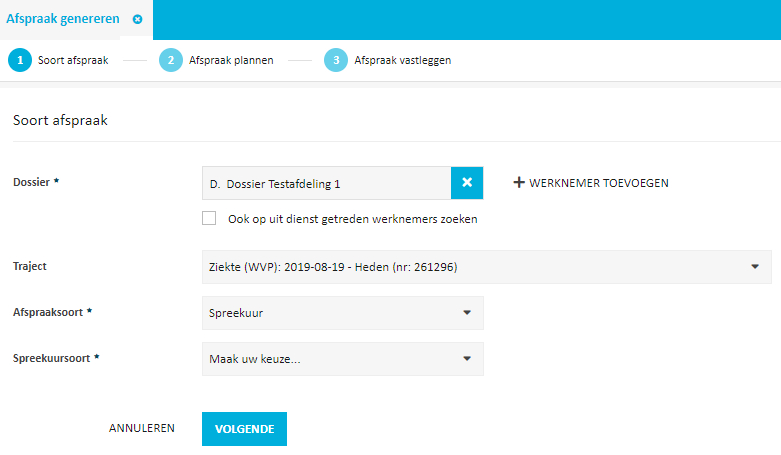Open the Spreekuursoort dropdown
Viewport: 781px width, 455px height.
click(342, 359)
